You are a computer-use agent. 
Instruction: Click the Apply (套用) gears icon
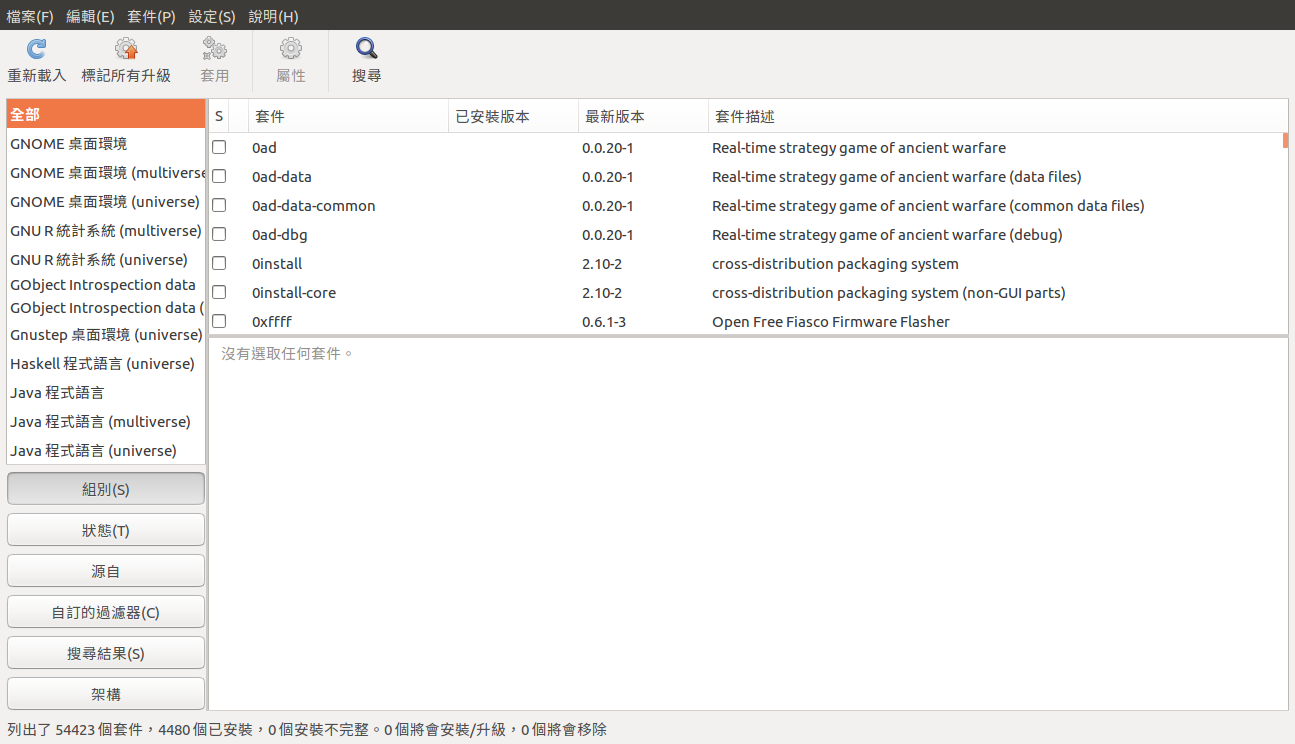click(214, 49)
